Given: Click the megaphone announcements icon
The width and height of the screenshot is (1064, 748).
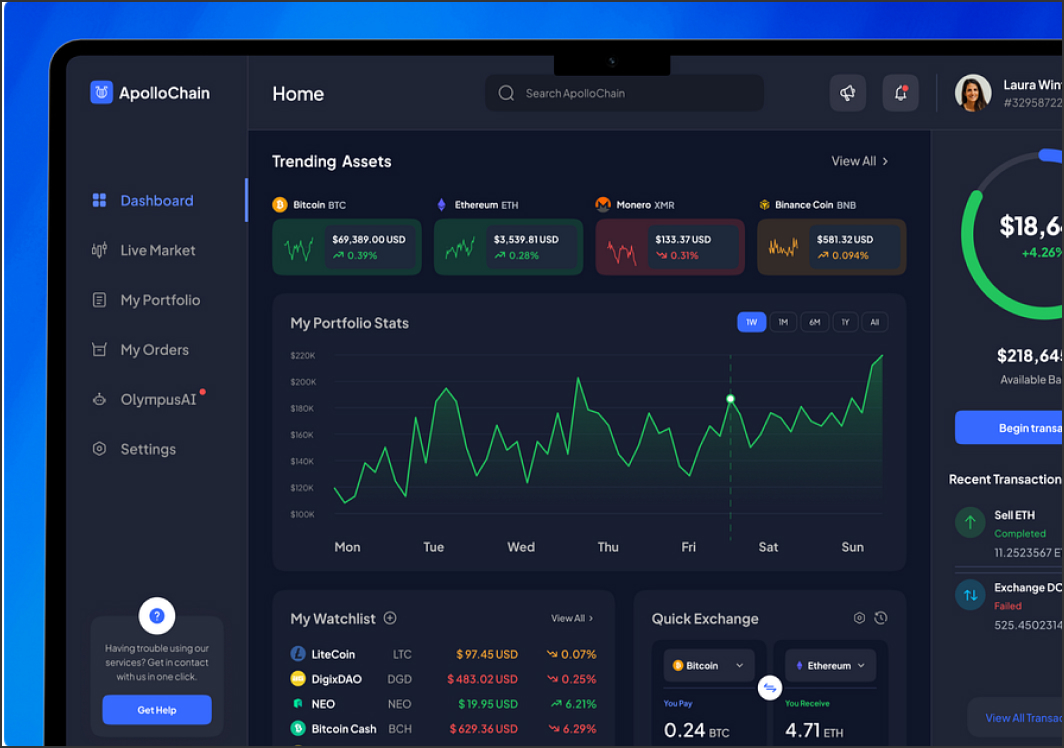Looking at the screenshot, I should tap(848, 93).
